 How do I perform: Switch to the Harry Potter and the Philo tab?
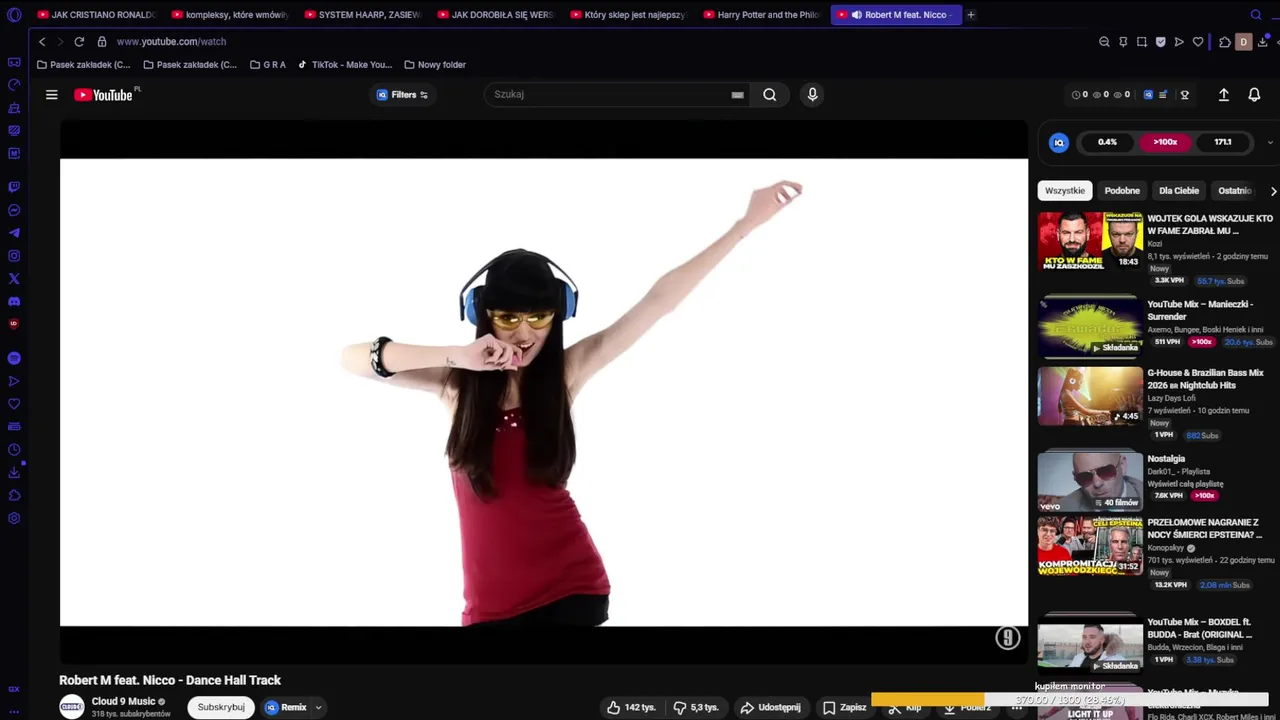[x=762, y=15]
